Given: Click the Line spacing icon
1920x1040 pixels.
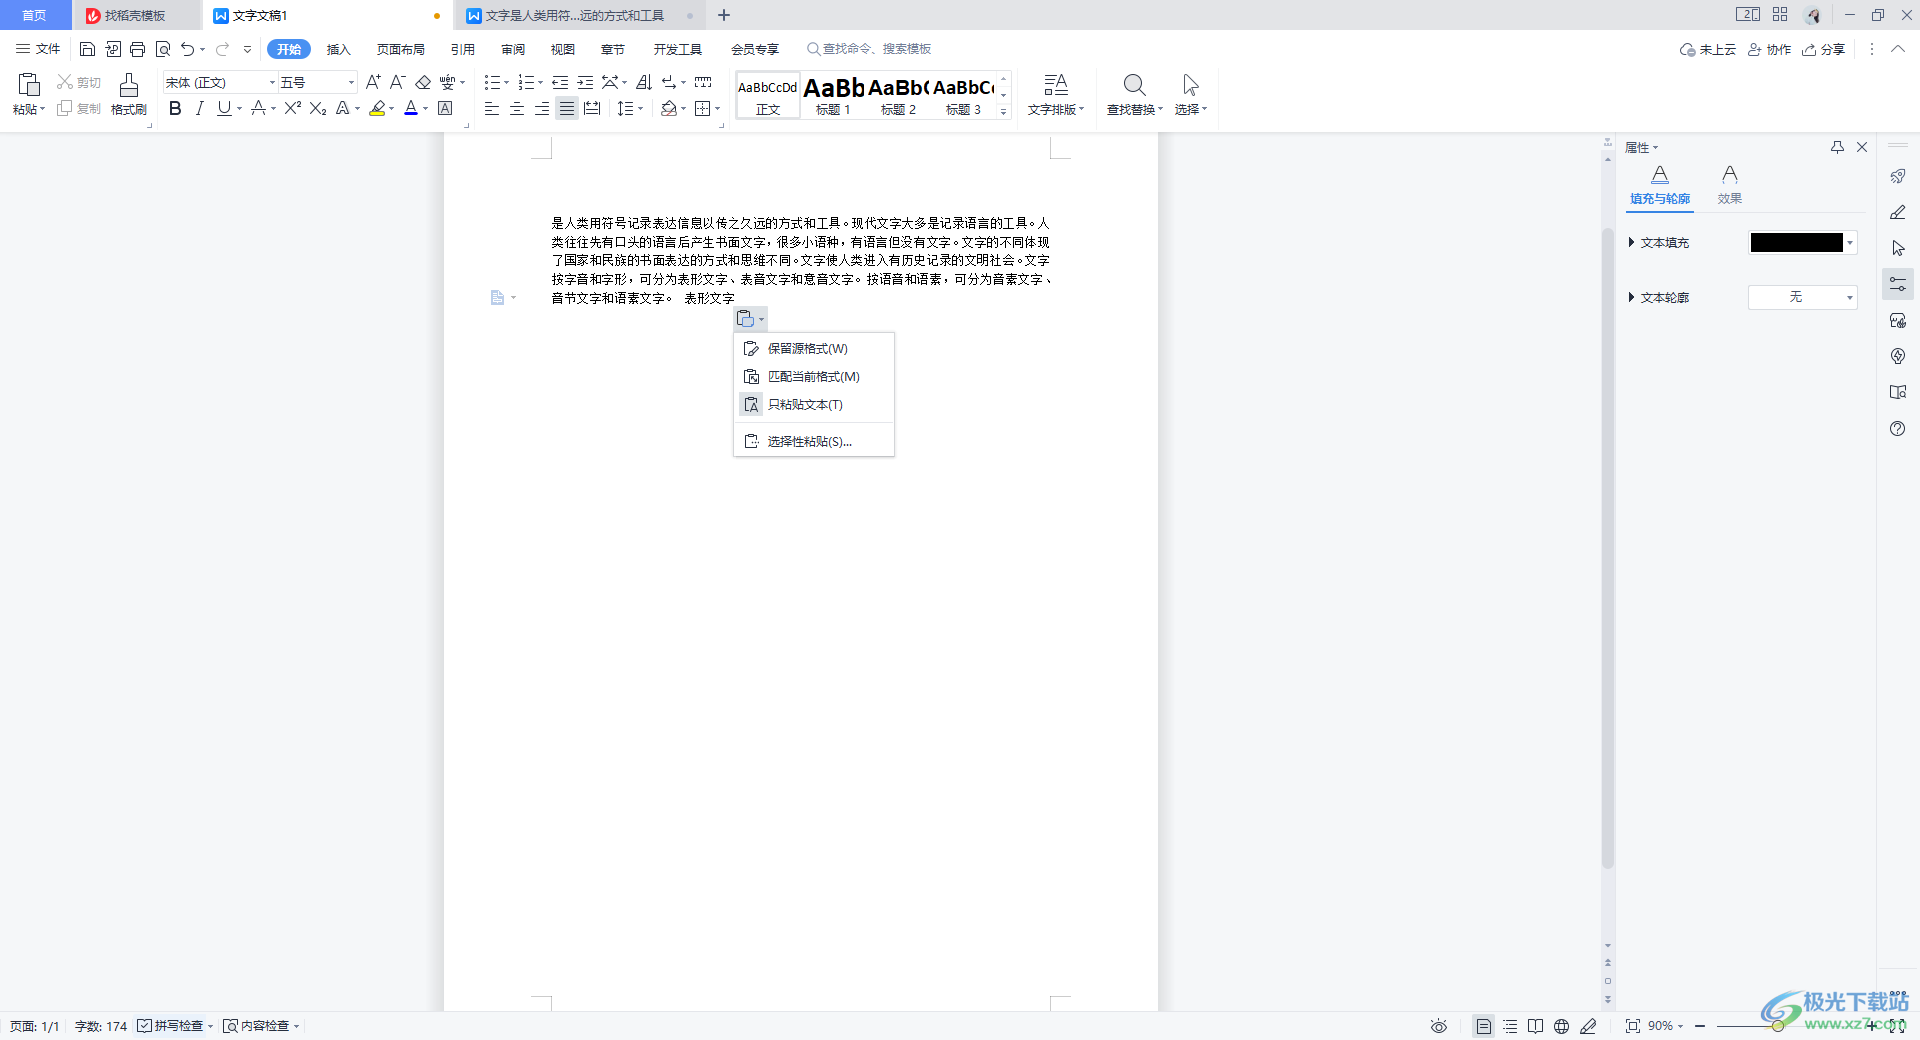Looking at the screenshot, I should click(x=625, y=108).
